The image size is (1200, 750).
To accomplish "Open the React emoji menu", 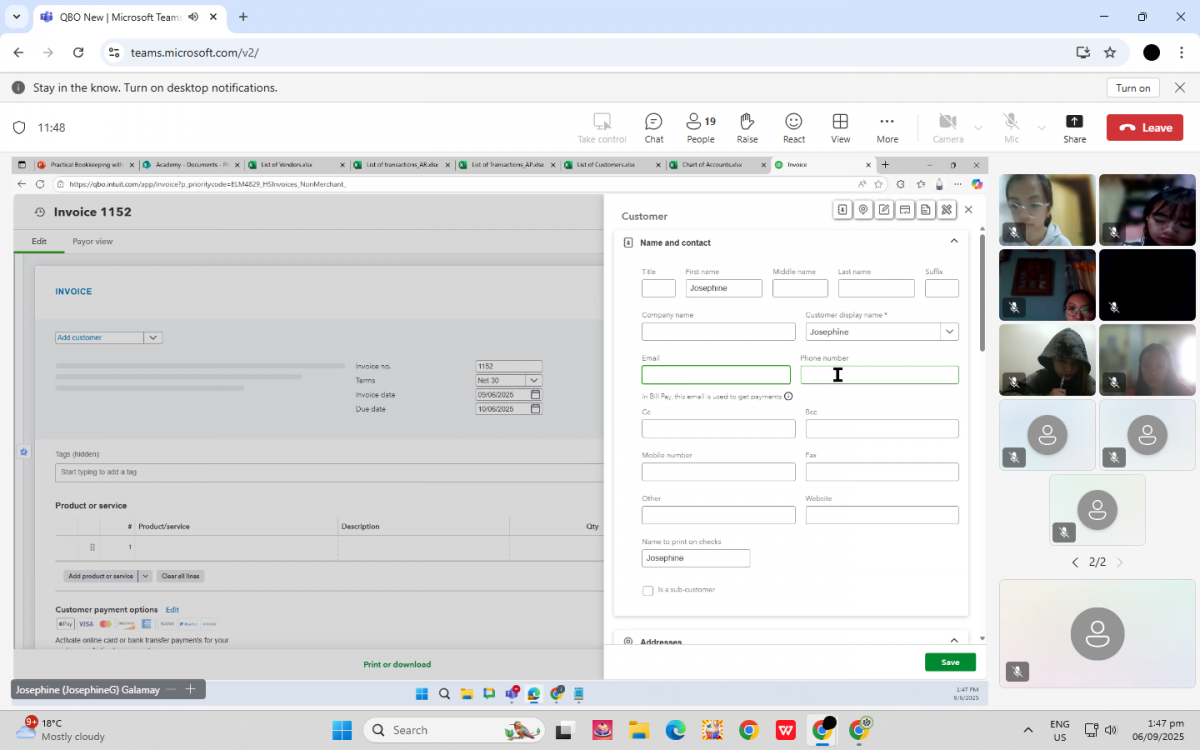I will click(794, 128).
